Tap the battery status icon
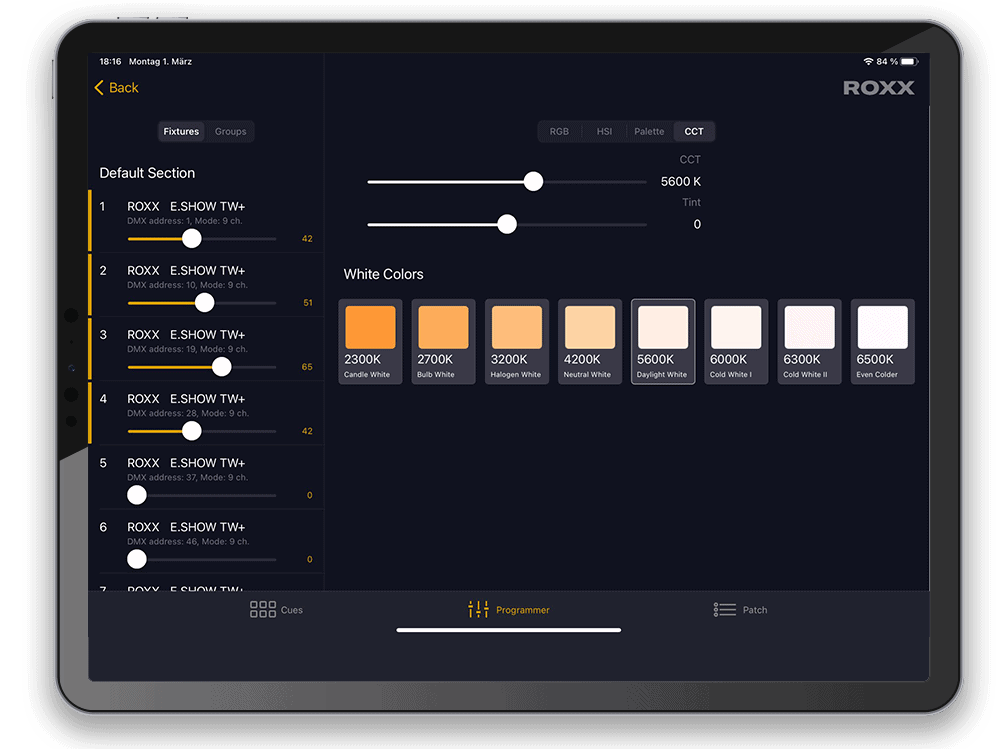 pyautogui.click(x=909, y=62)
